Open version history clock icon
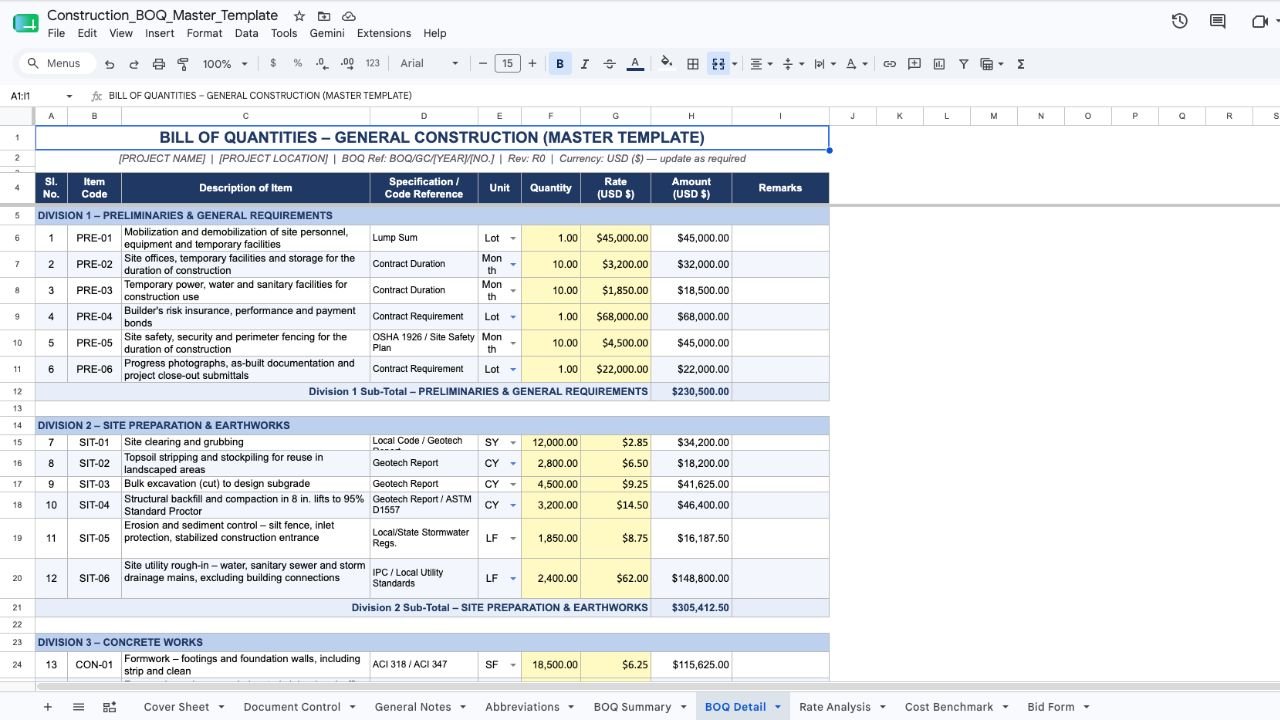 pyautogui.click(x=1179, y=21)
